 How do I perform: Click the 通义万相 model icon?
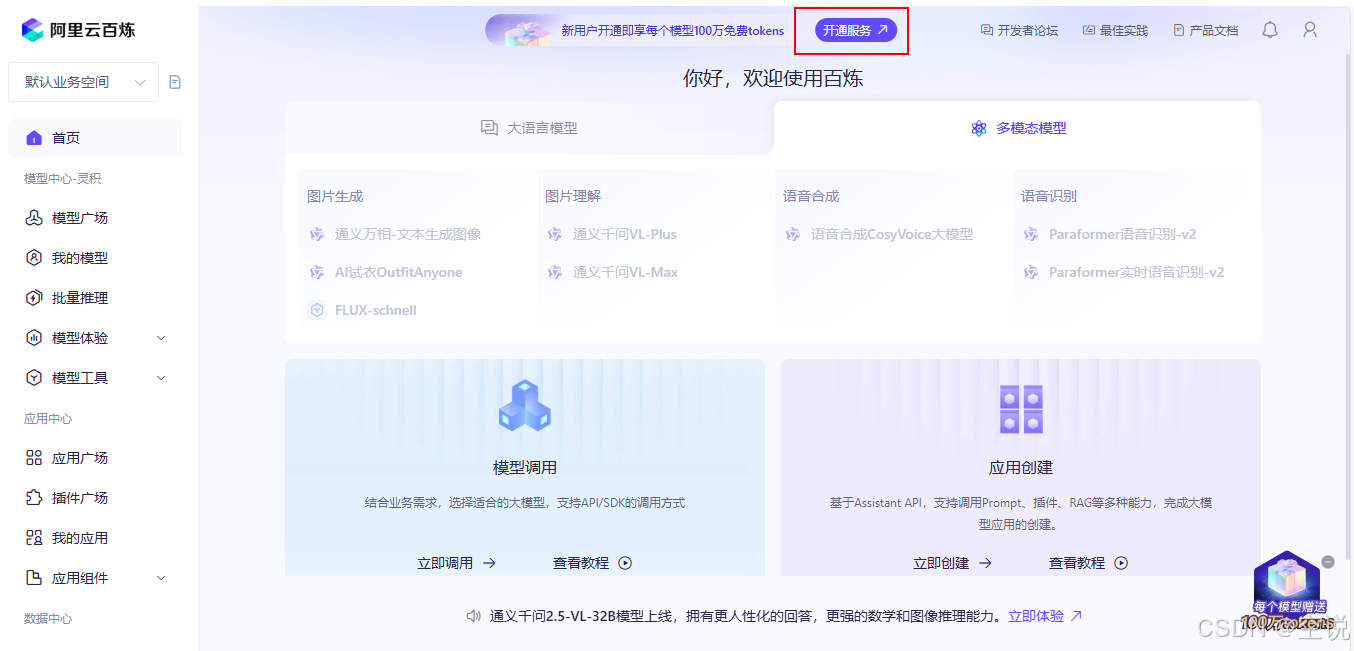coord(317,234)
